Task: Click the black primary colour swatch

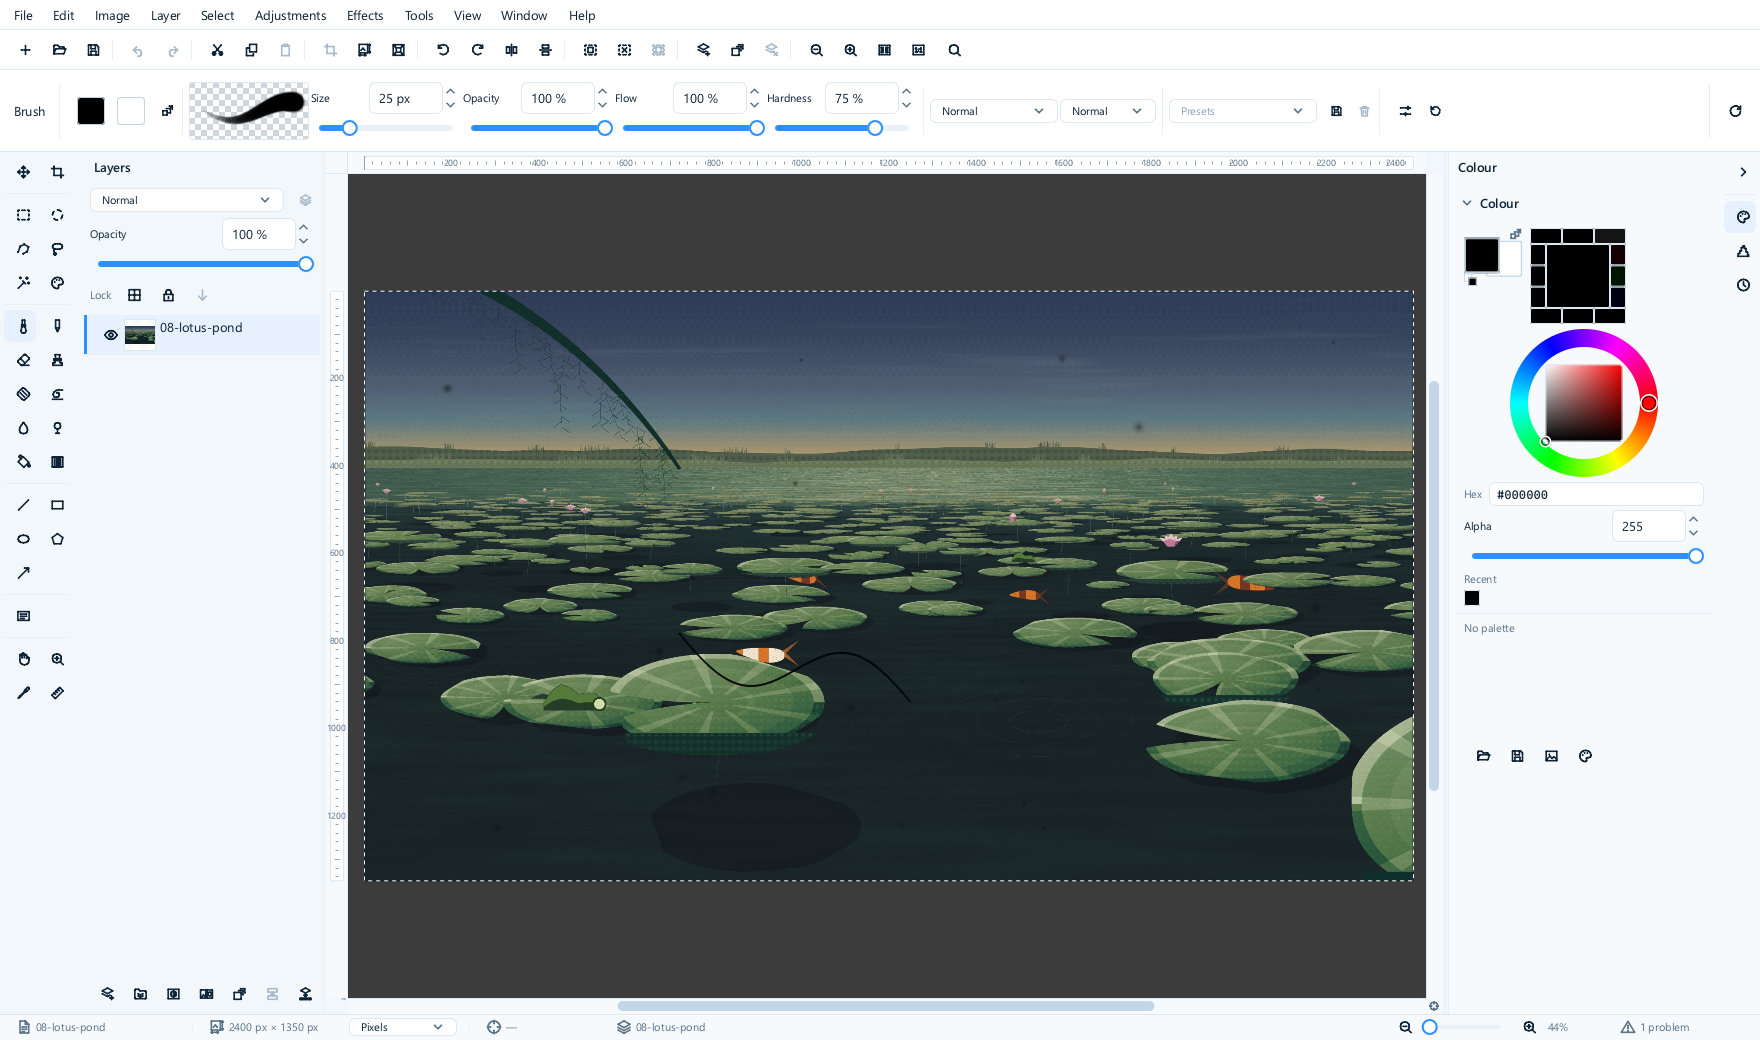Action: coord(91,111)
